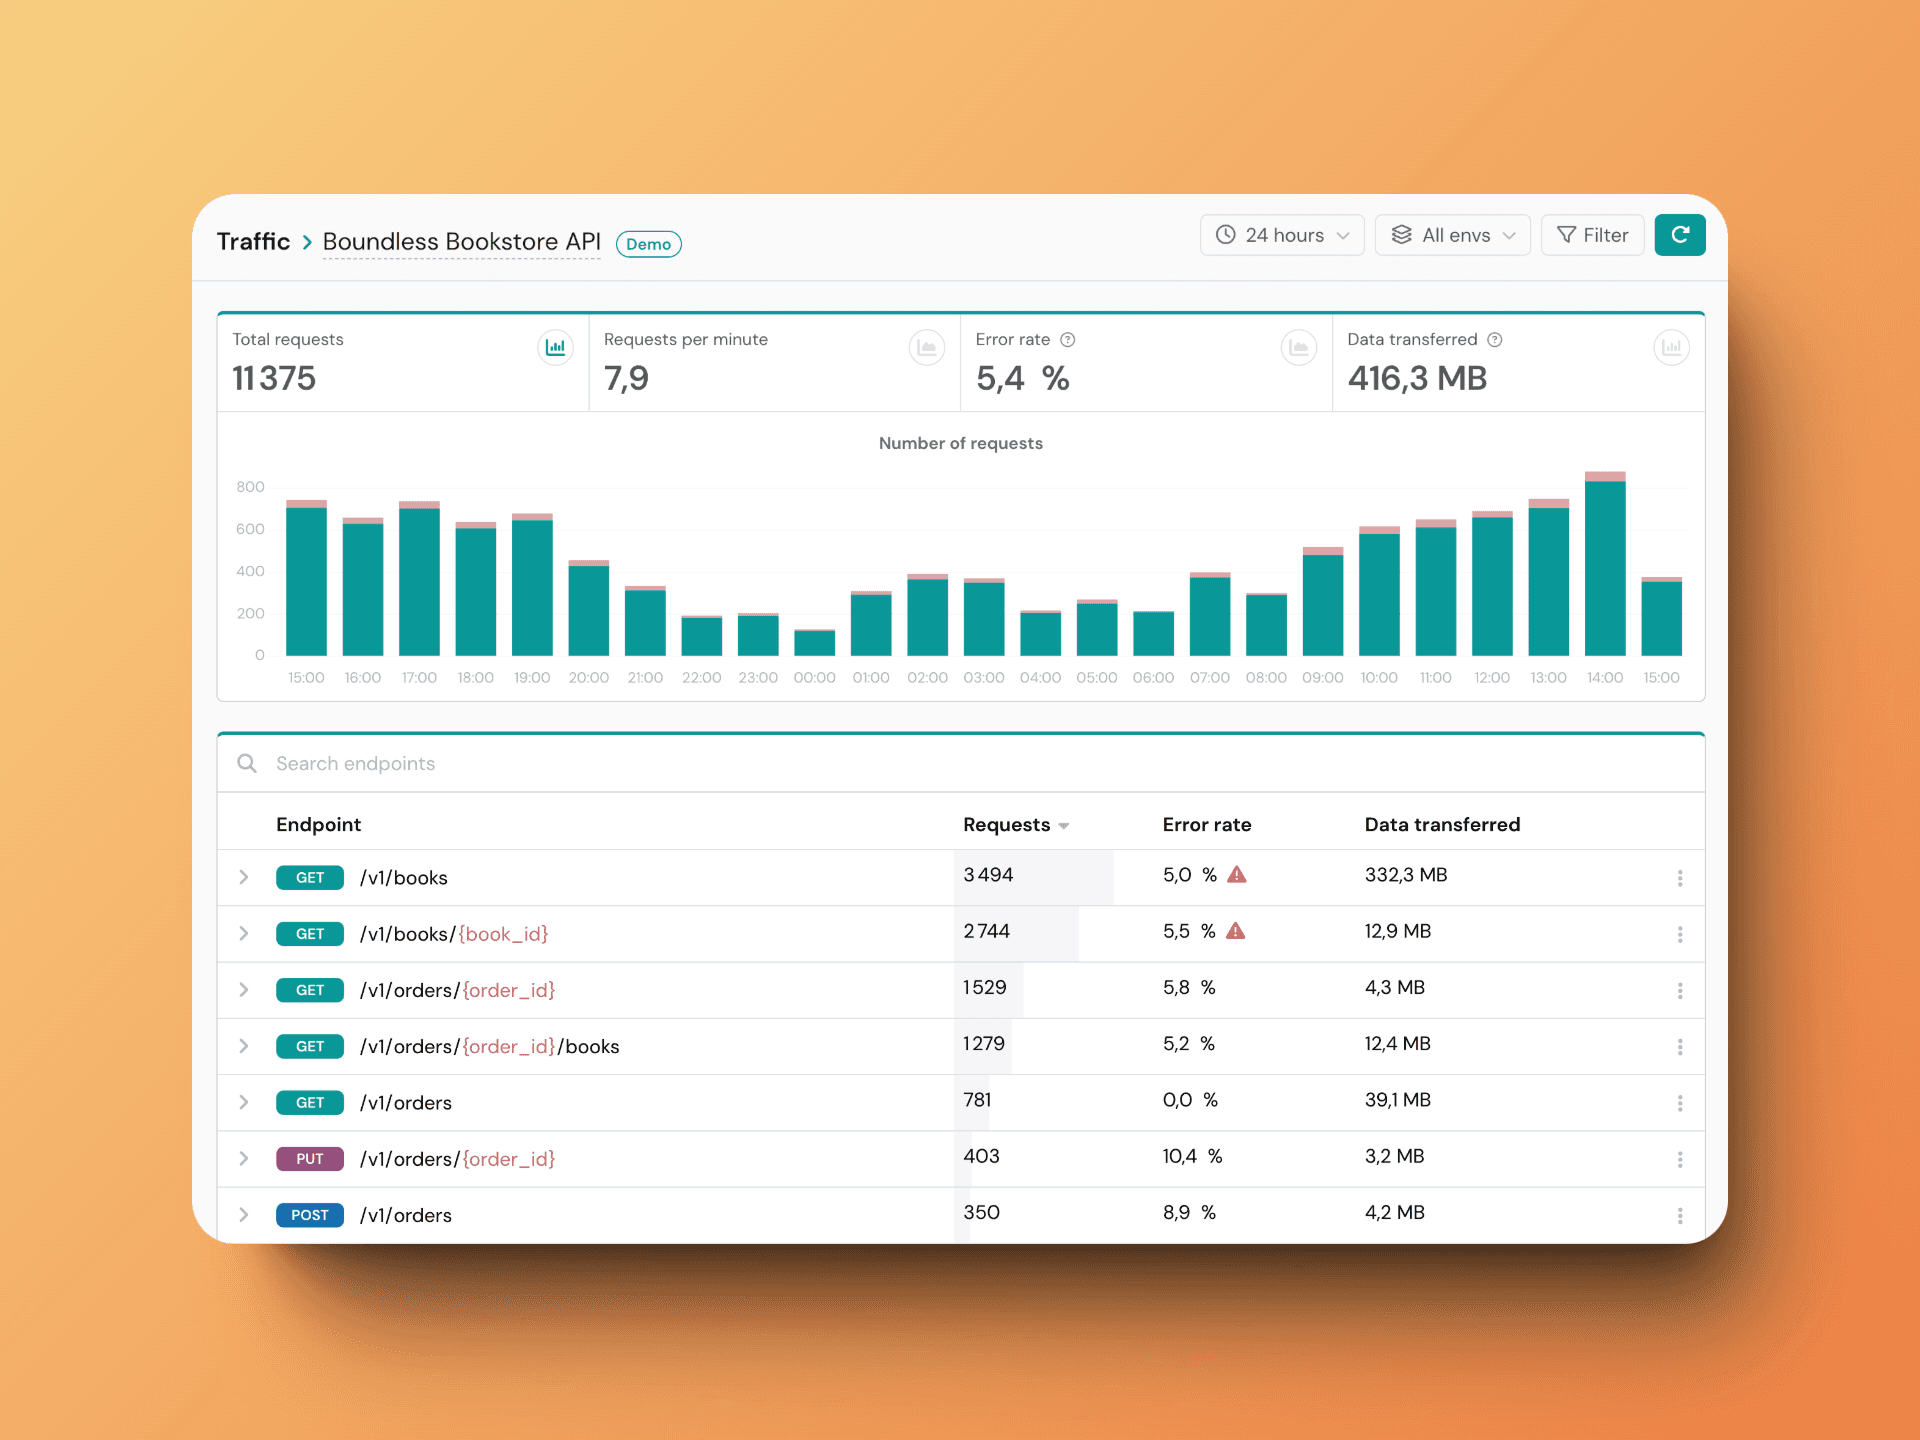Select the bar chart icon on Total requests card
The width and height of the screenshot is (1920, 1440).
click(556, 348)
